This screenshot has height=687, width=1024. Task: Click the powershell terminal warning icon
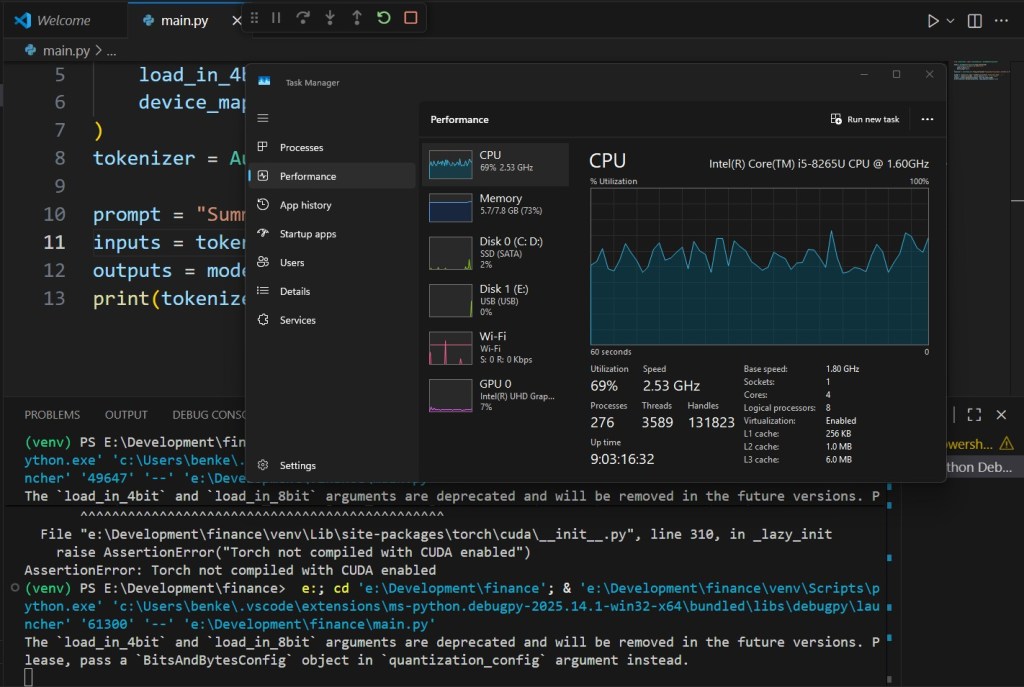click(1006, 444)
